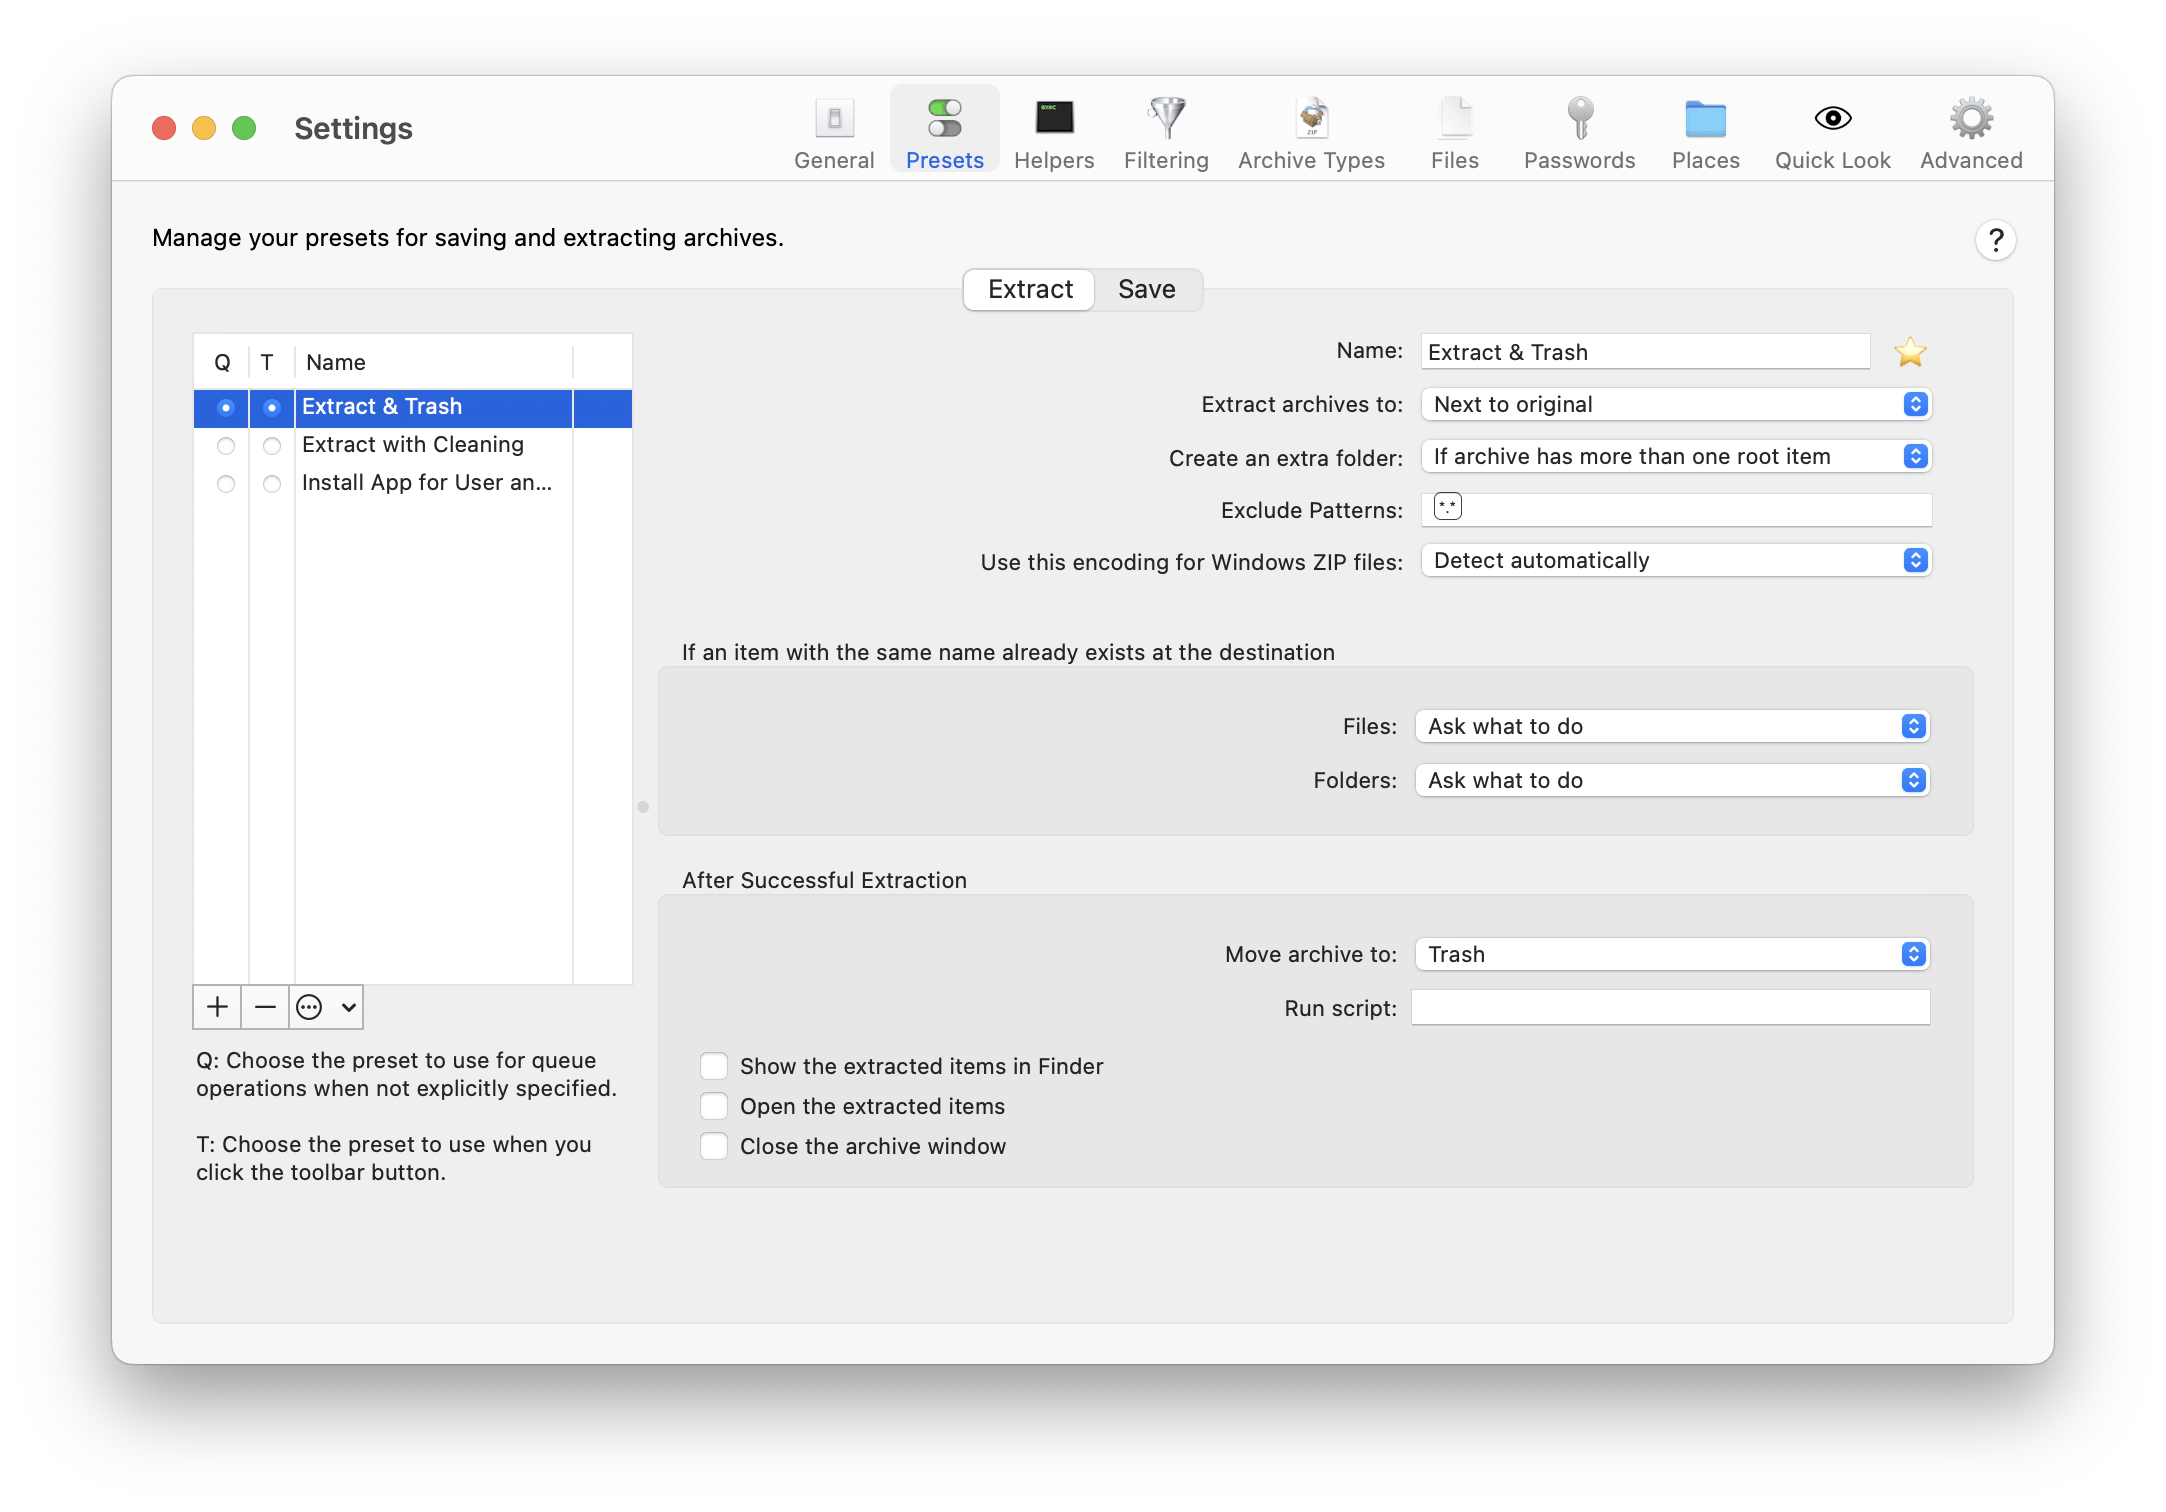Open the Quick Look eye tab
Viewport: 2166px width, 1512px height.
pyautogui.click(x=1832, y=133)
